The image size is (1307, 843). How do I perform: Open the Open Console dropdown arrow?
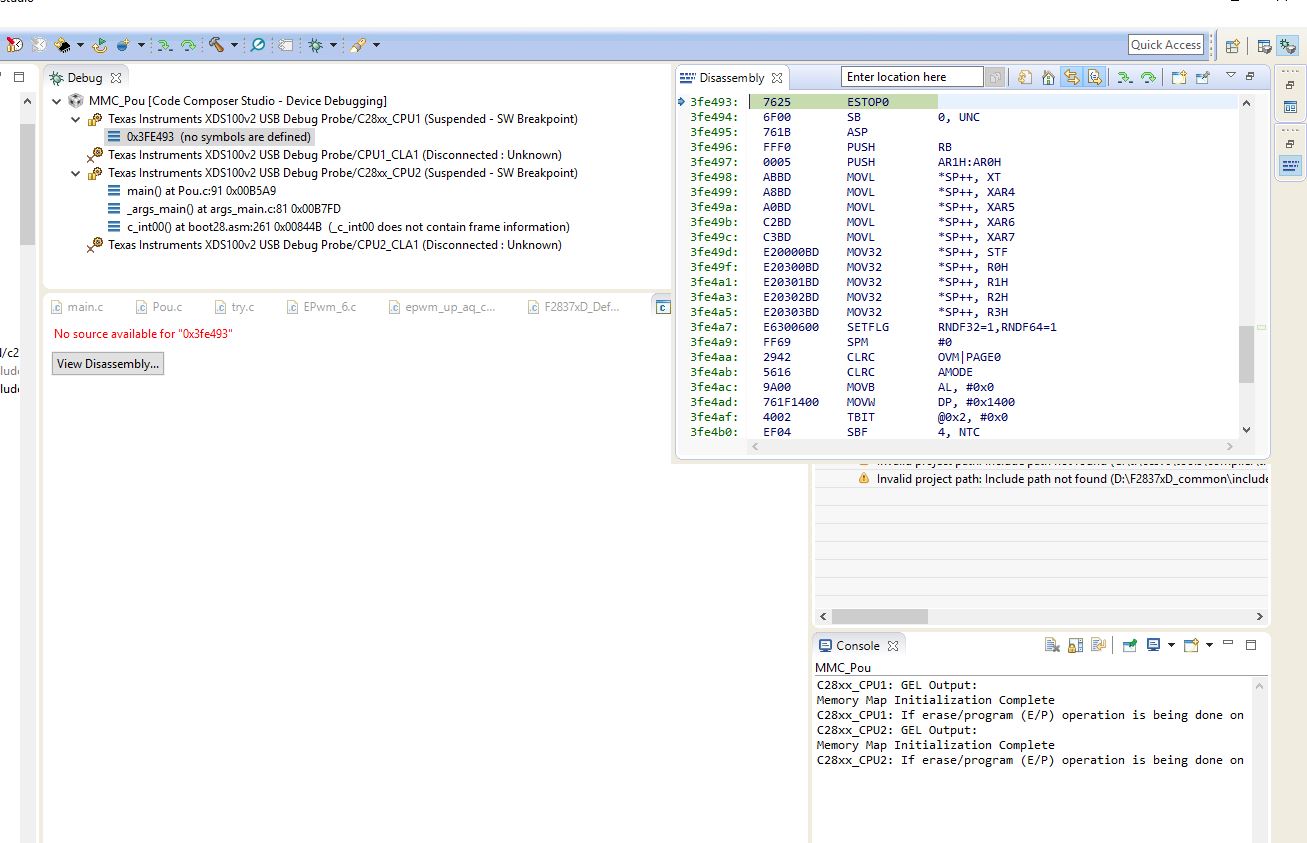[x=1209, y=645]
